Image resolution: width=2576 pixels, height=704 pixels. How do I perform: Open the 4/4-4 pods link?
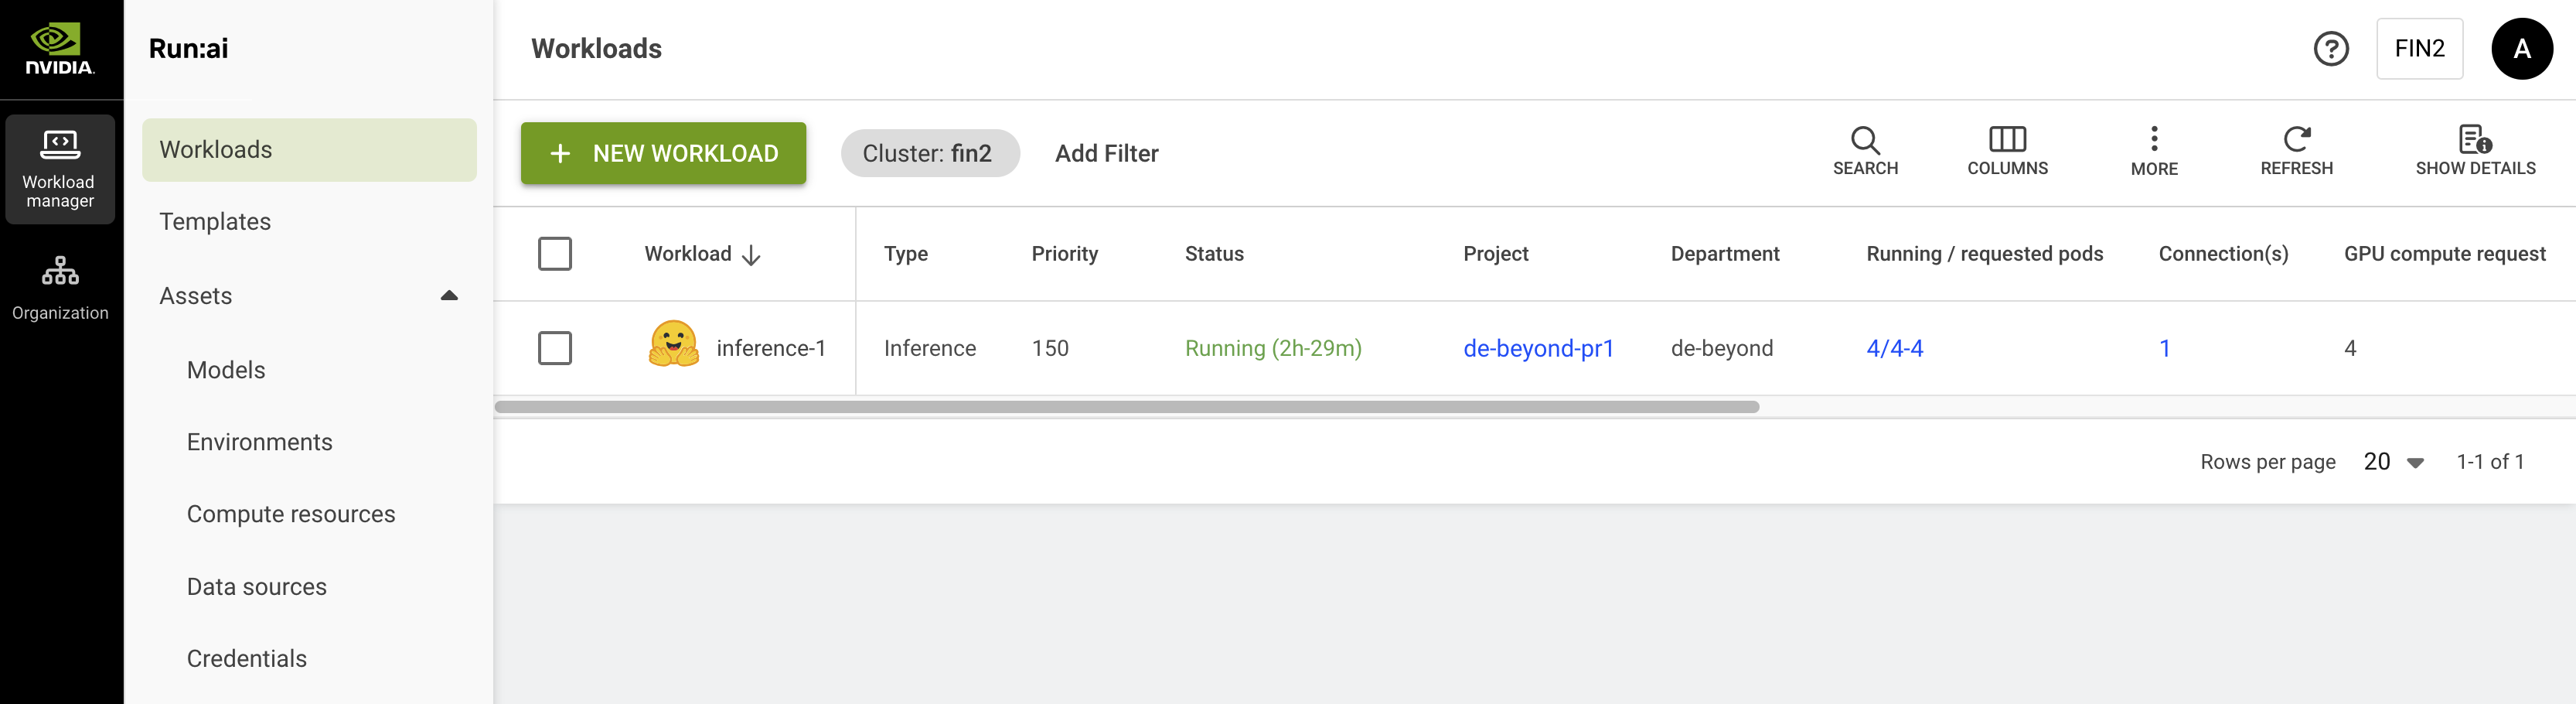1894,348
